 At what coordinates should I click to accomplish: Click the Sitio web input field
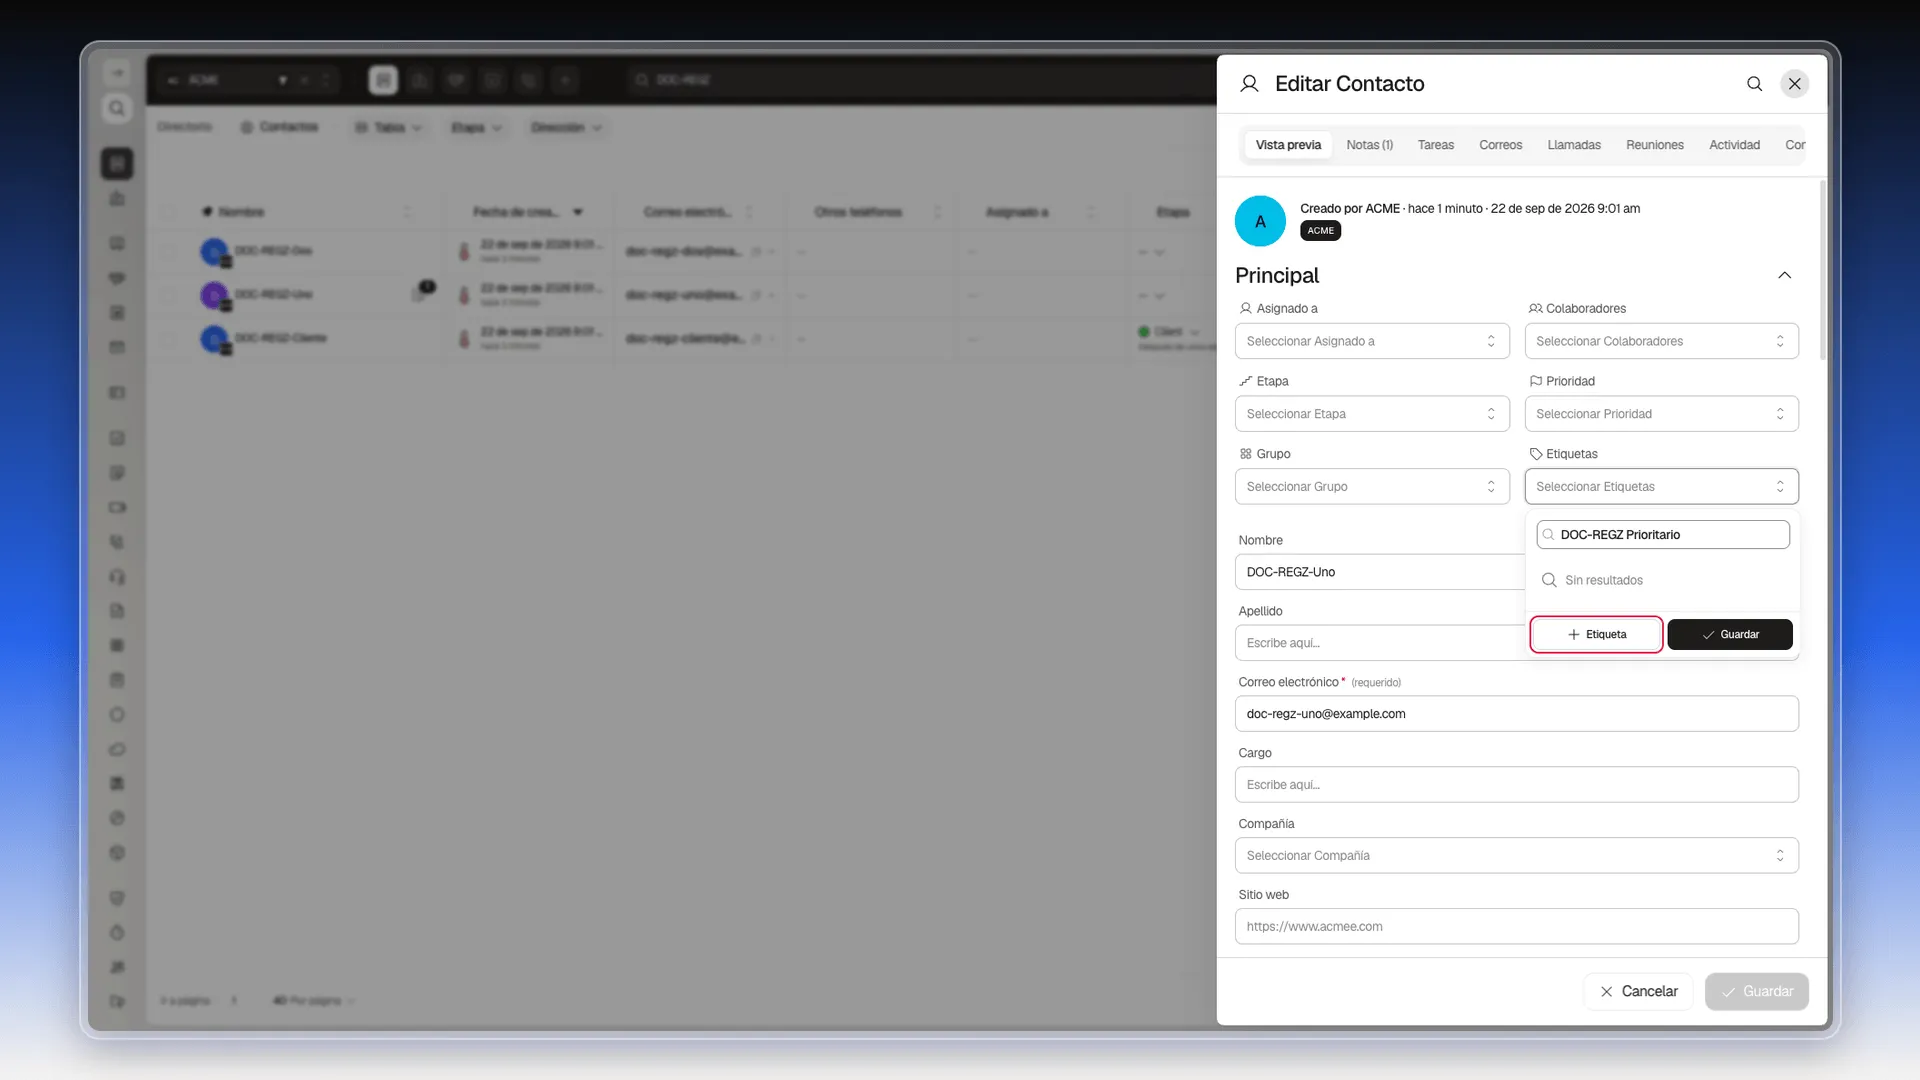tap(1516, 927)
